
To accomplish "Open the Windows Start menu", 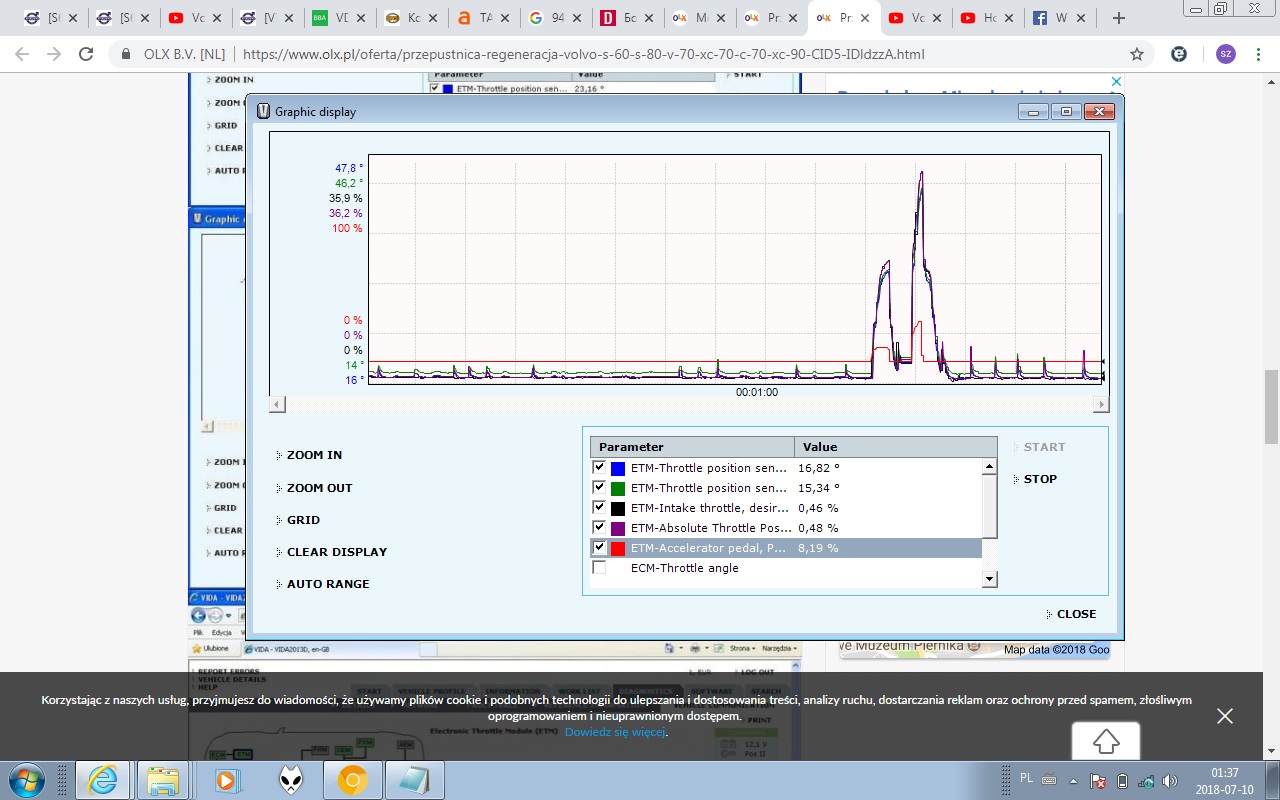I will click(x=25, y=779).
